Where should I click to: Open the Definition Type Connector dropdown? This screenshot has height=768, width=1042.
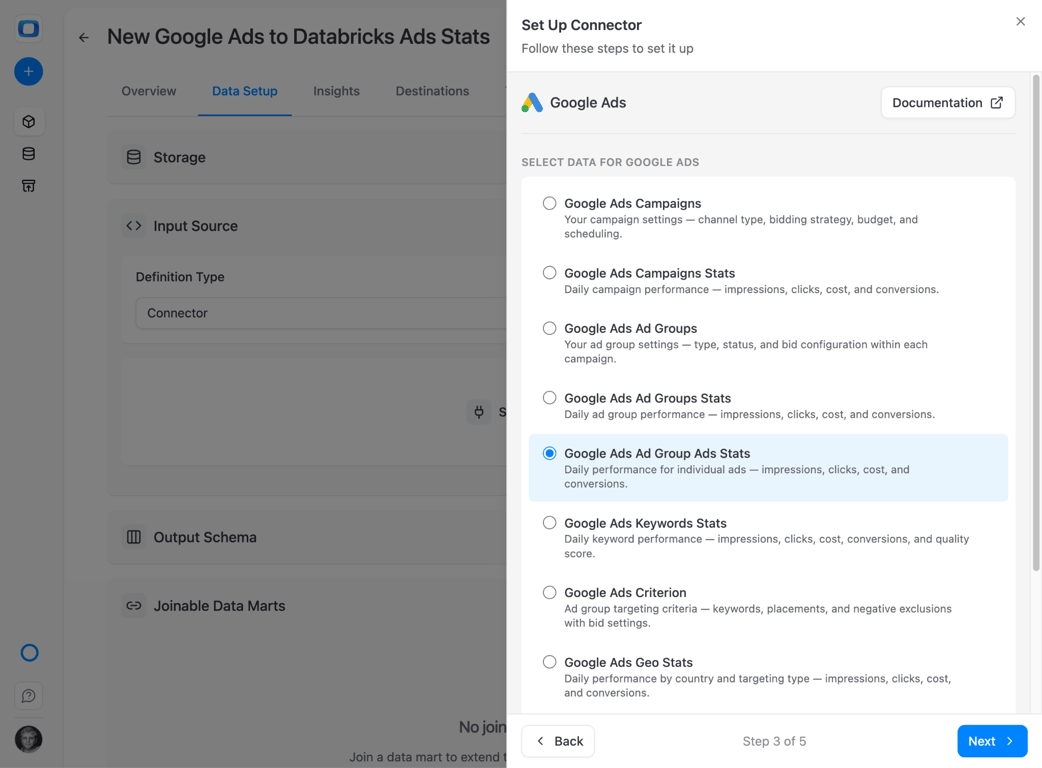coord(321,313)
